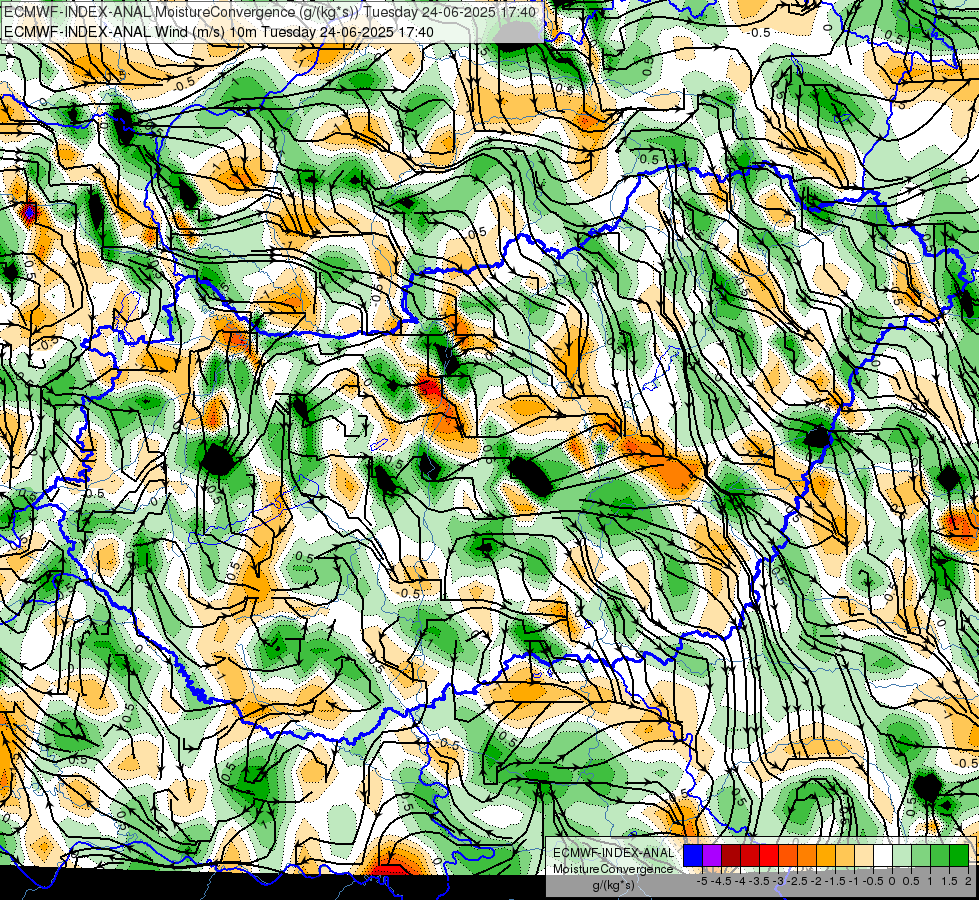Click the -2.5 legend tick label
This screenshot has height=900, width=979.
[797, 881]
